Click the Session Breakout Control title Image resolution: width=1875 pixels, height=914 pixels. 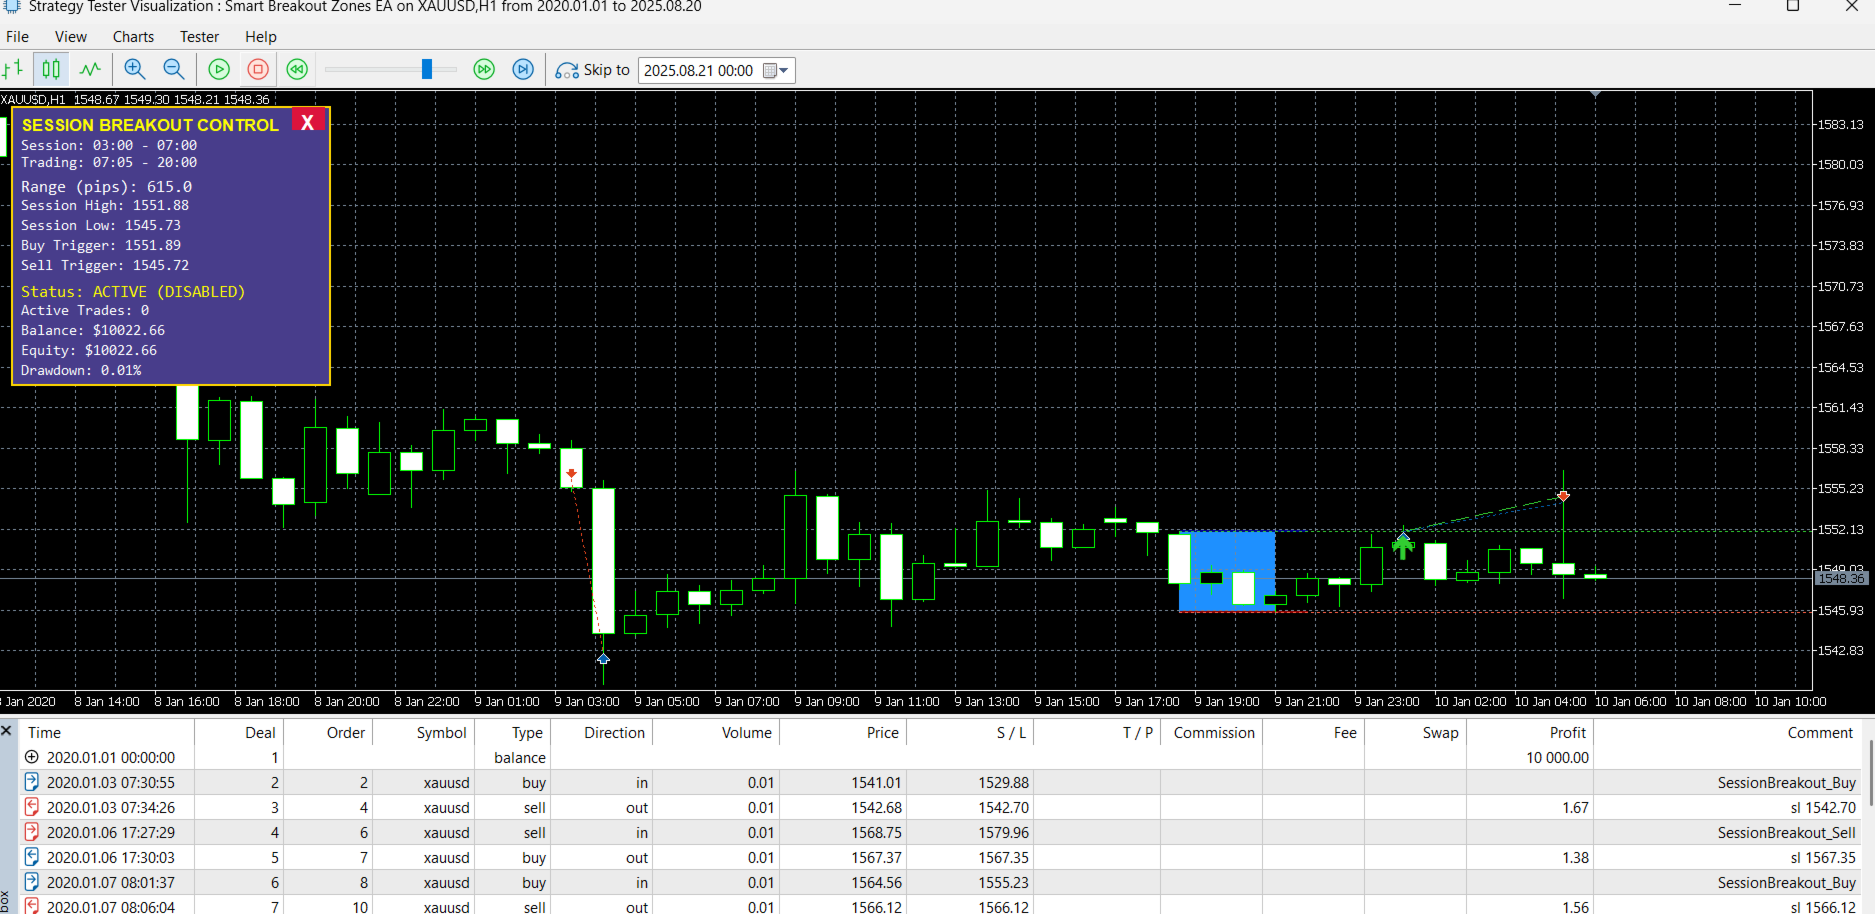[x=150, y=125]
